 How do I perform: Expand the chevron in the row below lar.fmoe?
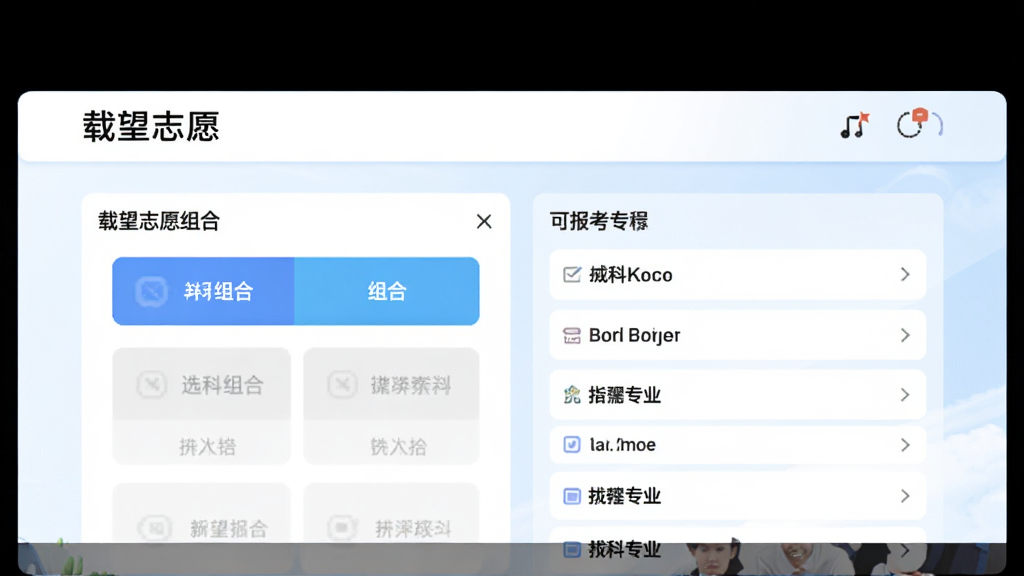click(x=905, y=496)
